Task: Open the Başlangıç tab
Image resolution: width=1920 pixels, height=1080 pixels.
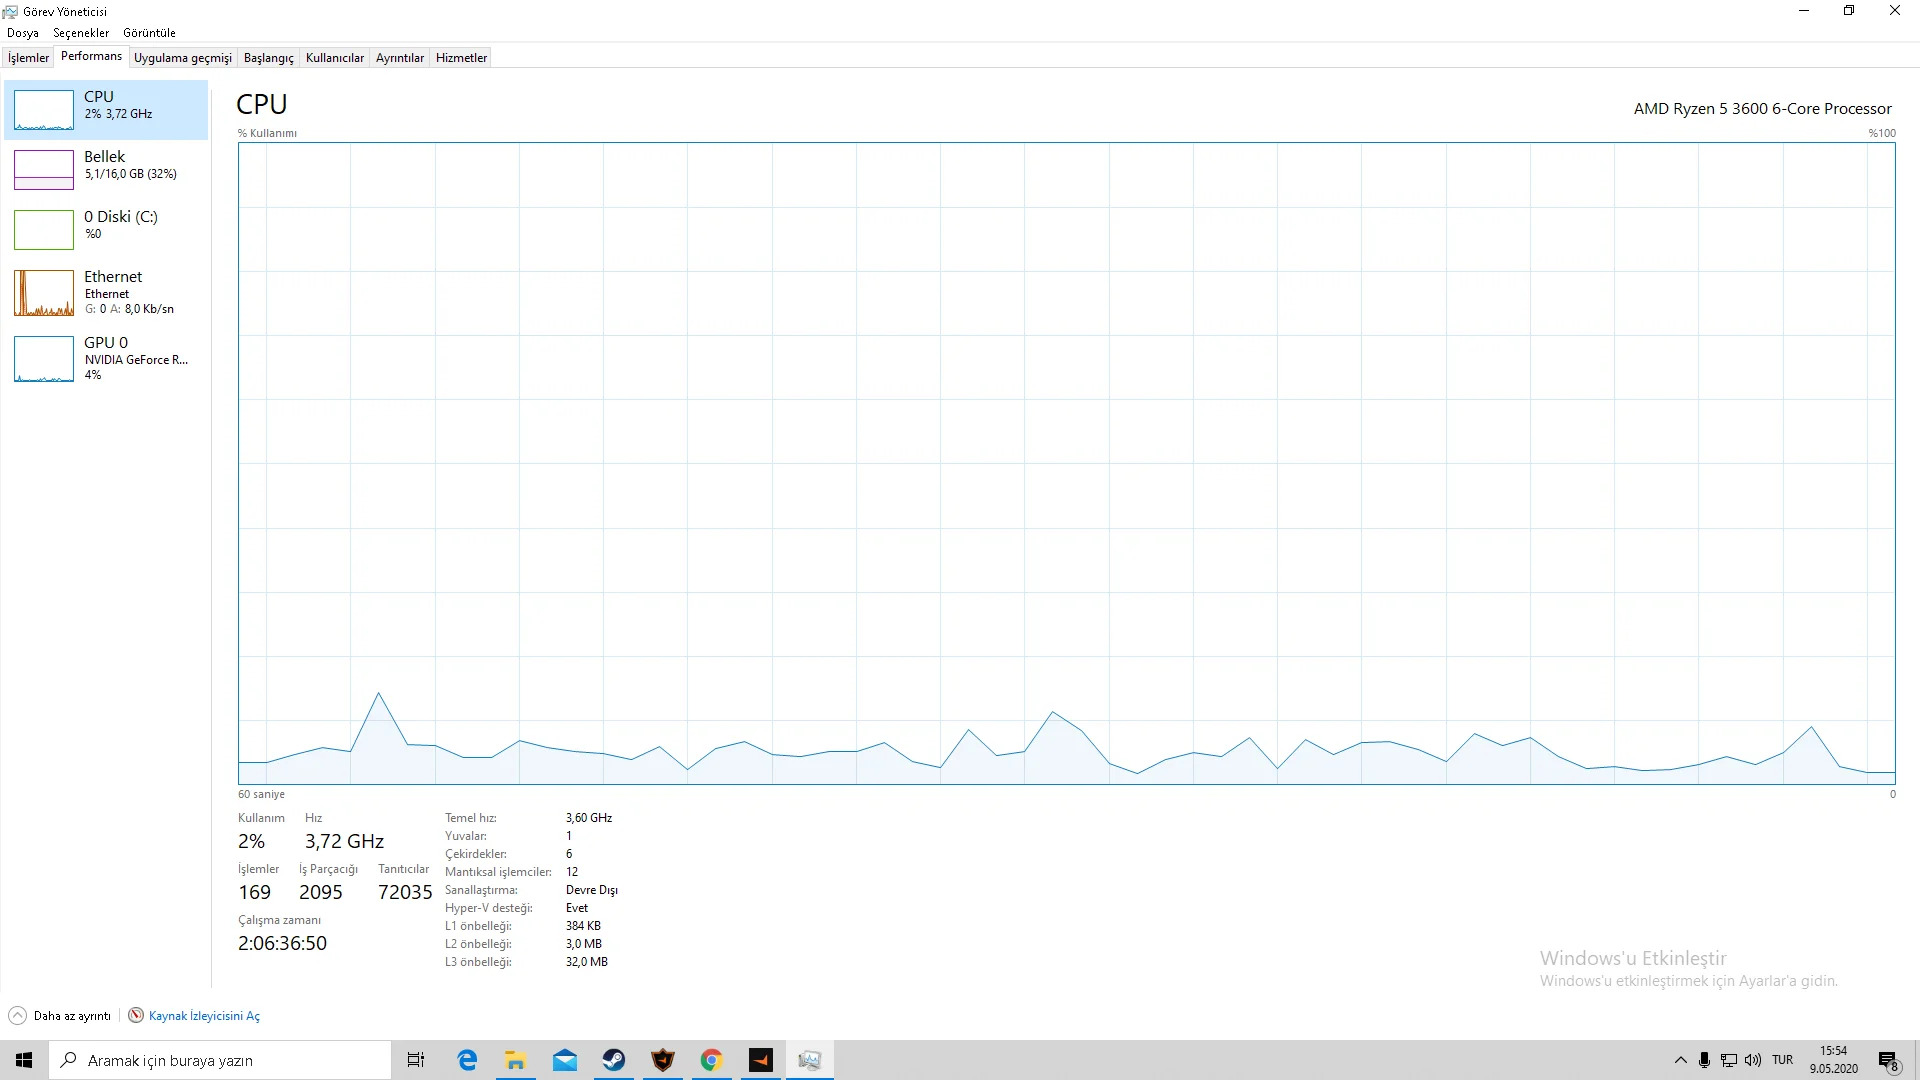Action: pos(268,58)
